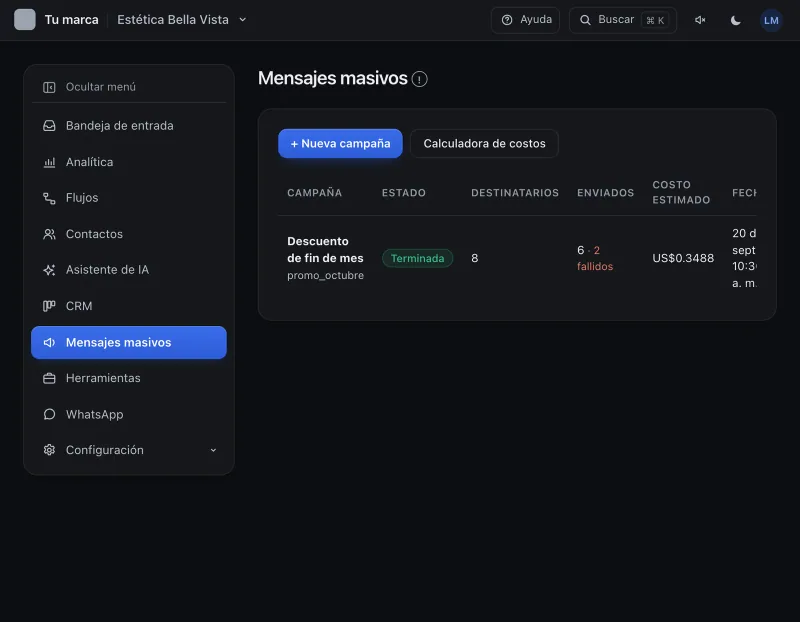Collapse sidebar with Ocultar menú
This screenshot has height=622, width=800.
[129, 87]
